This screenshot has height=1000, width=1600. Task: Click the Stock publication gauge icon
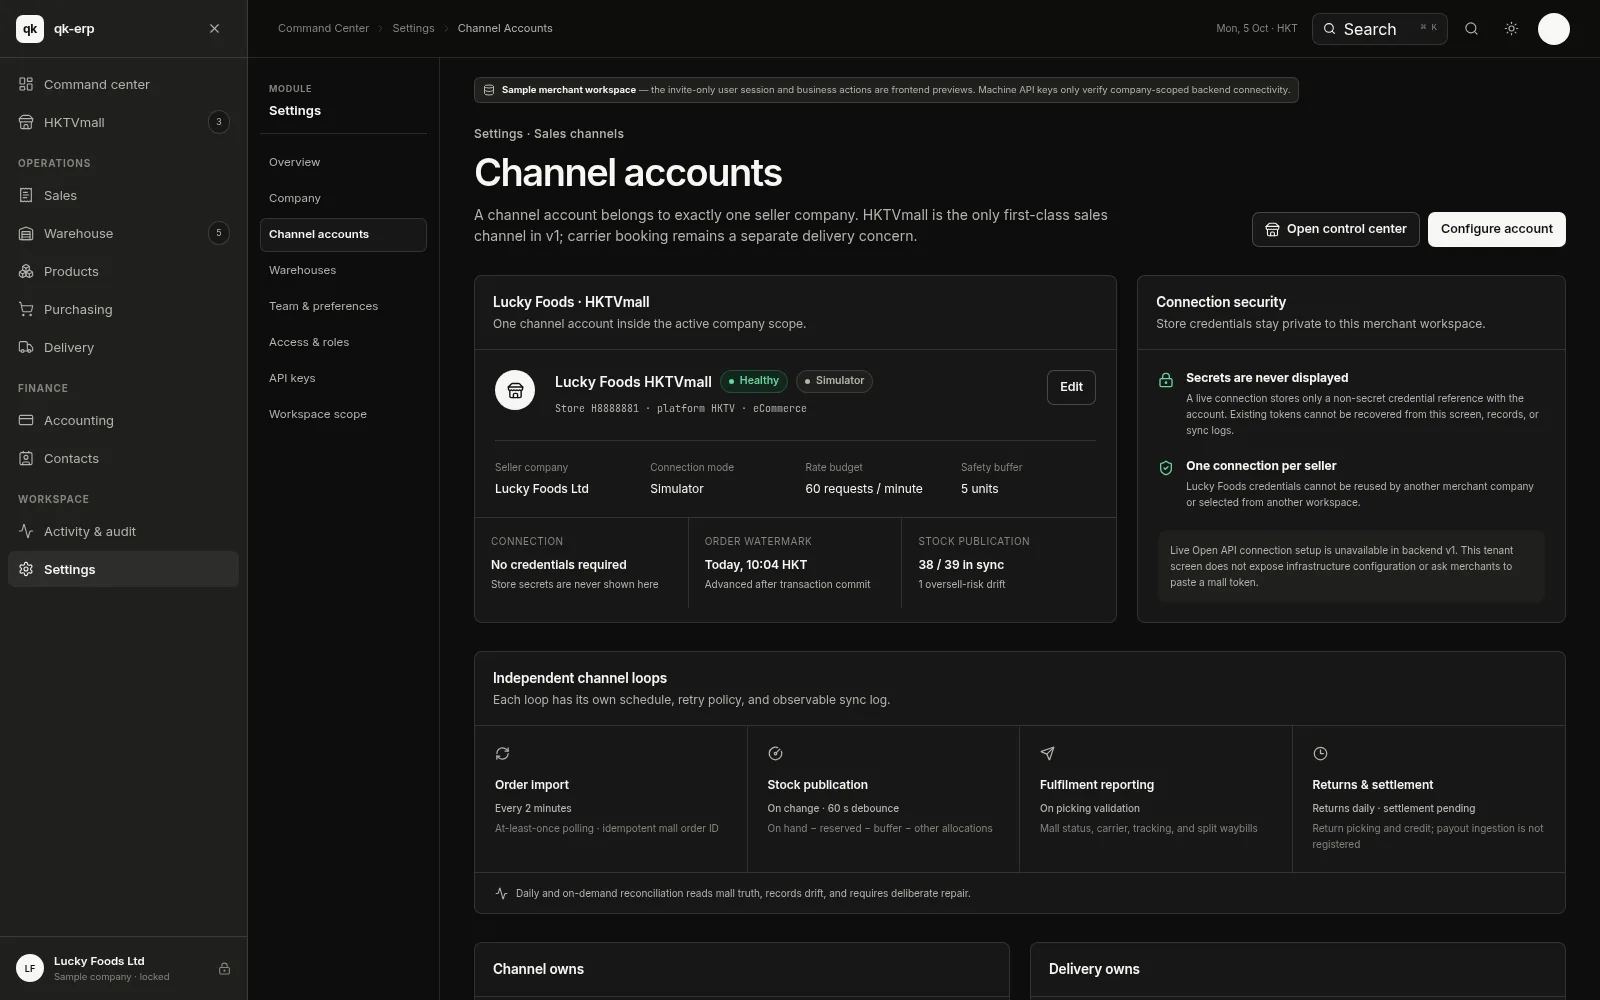[x=775, y=753]
